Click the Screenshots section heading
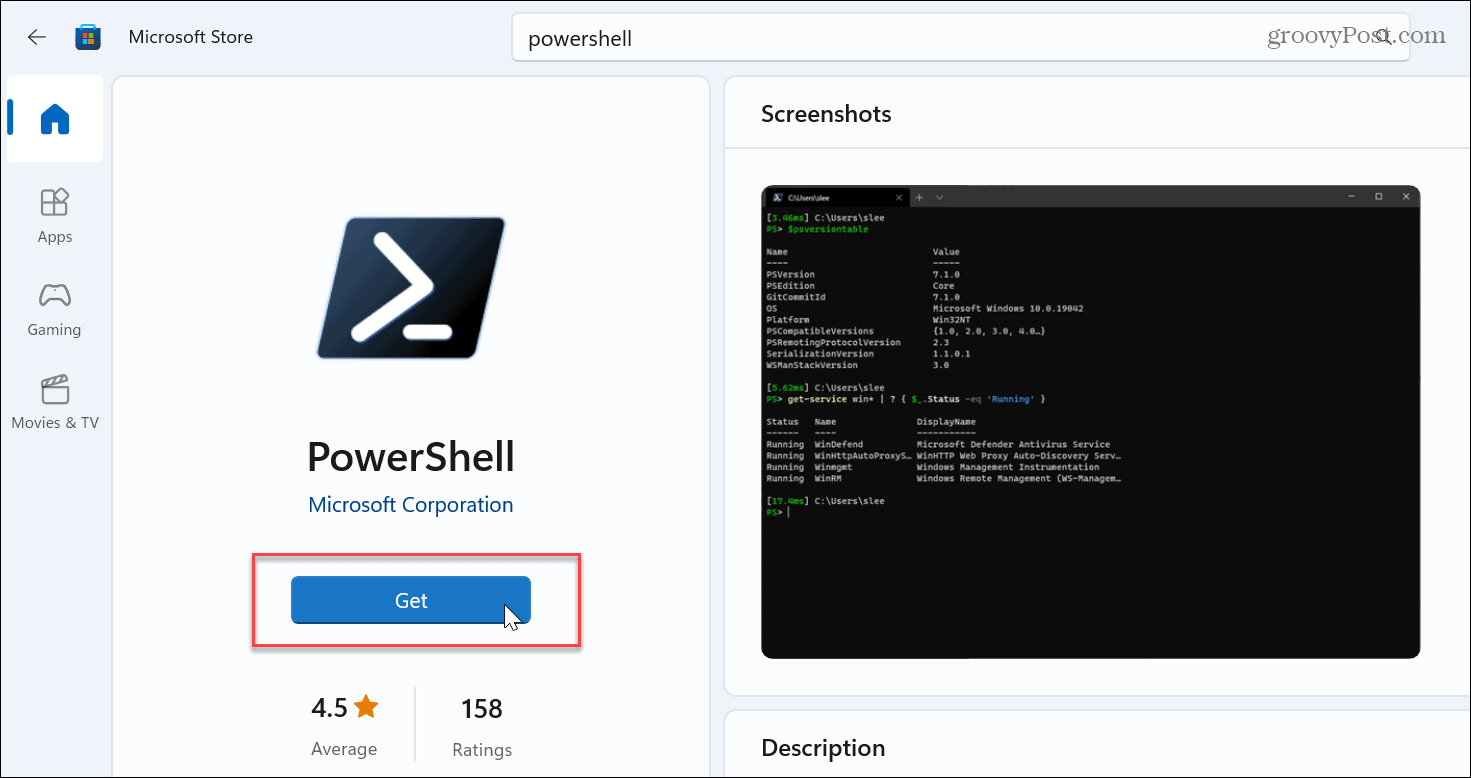Image resolution: width=1471 pixels, height=778 pixels. point(826,114)
